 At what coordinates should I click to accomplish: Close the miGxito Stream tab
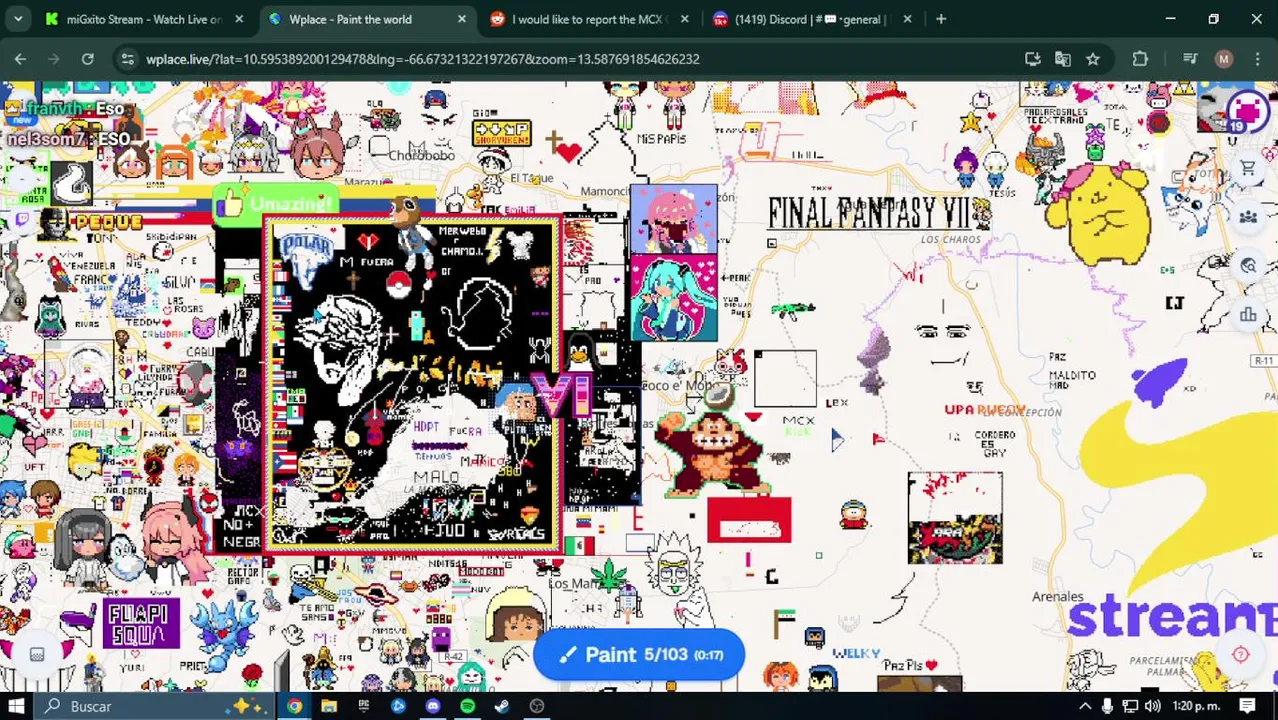point(239,19)
